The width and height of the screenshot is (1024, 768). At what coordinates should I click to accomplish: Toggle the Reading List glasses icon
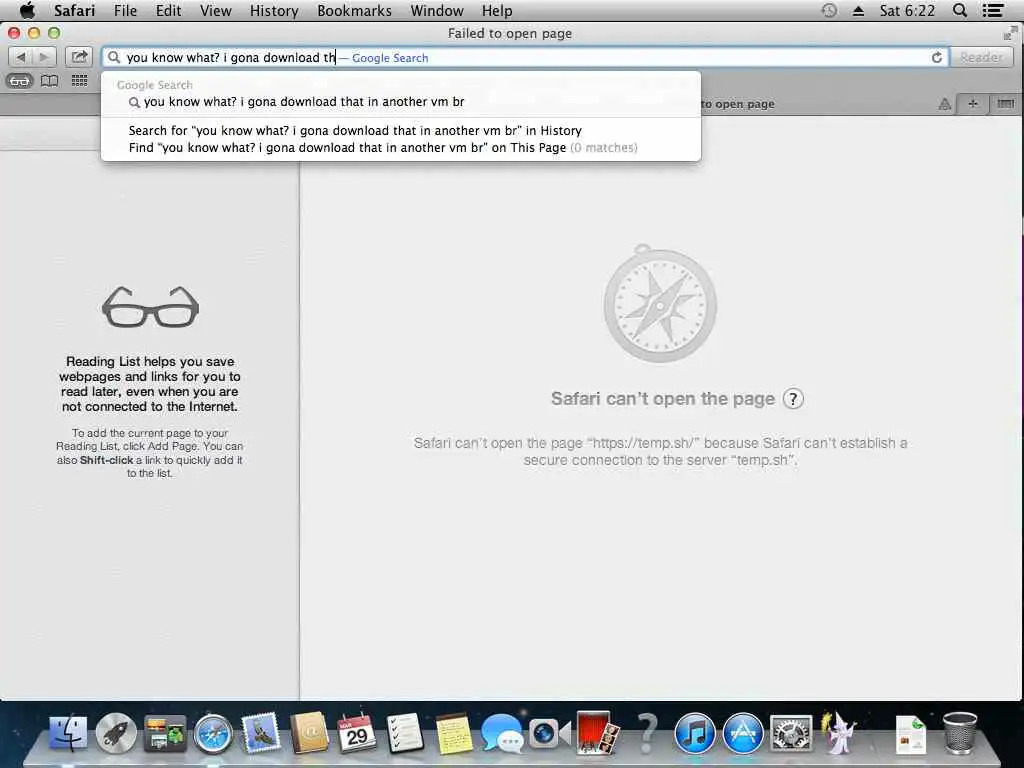click(x=20, y=81)
